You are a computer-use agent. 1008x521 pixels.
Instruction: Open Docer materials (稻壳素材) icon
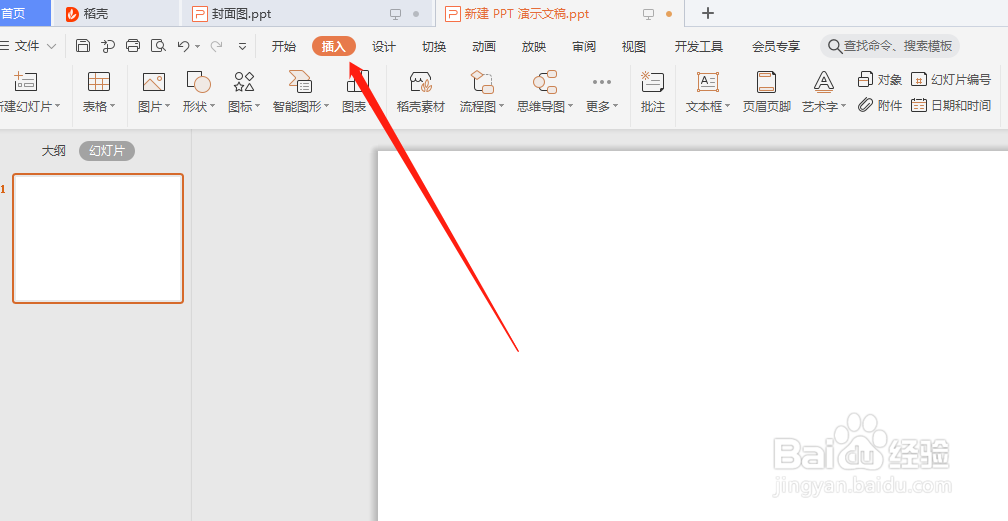click(x=420, y=82)
